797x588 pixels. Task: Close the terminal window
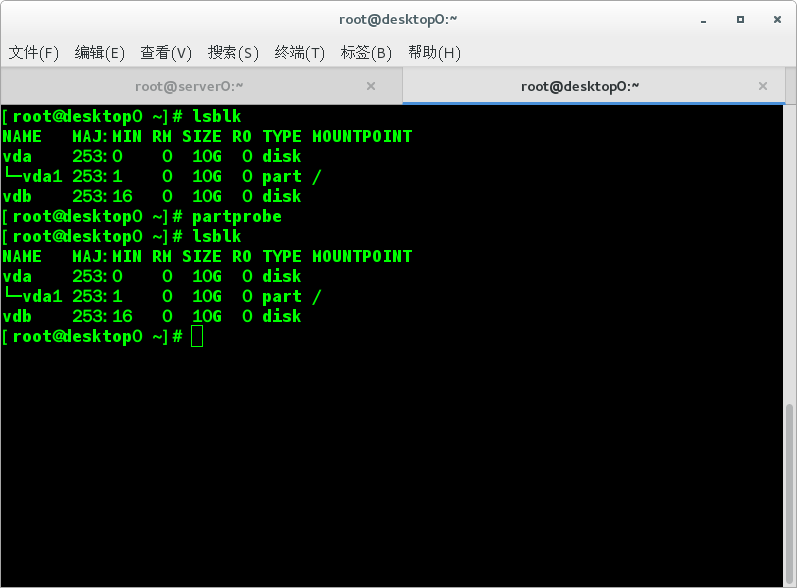tap(777, 19)
